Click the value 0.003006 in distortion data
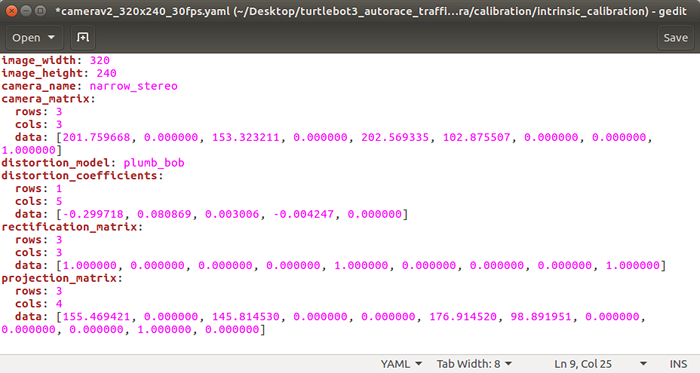 point(232,214)
